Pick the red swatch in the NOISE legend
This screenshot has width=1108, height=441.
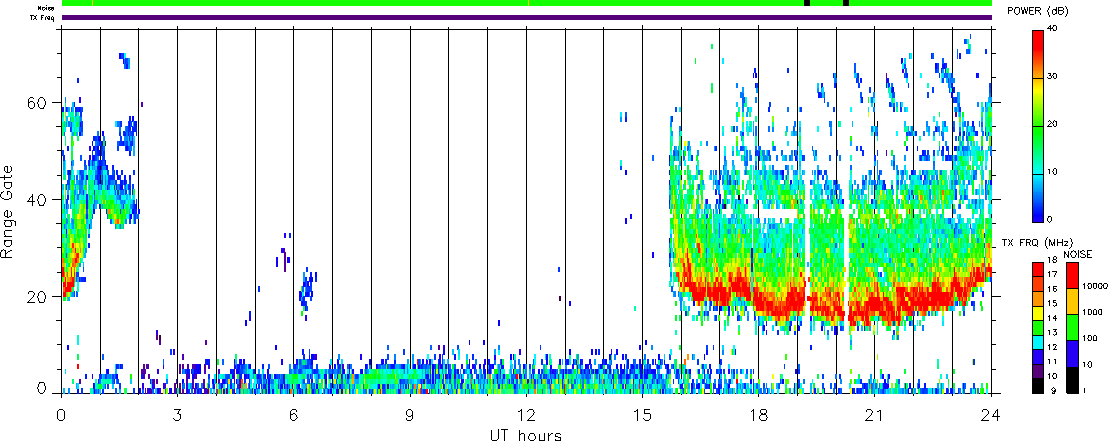click(1072, 274)
